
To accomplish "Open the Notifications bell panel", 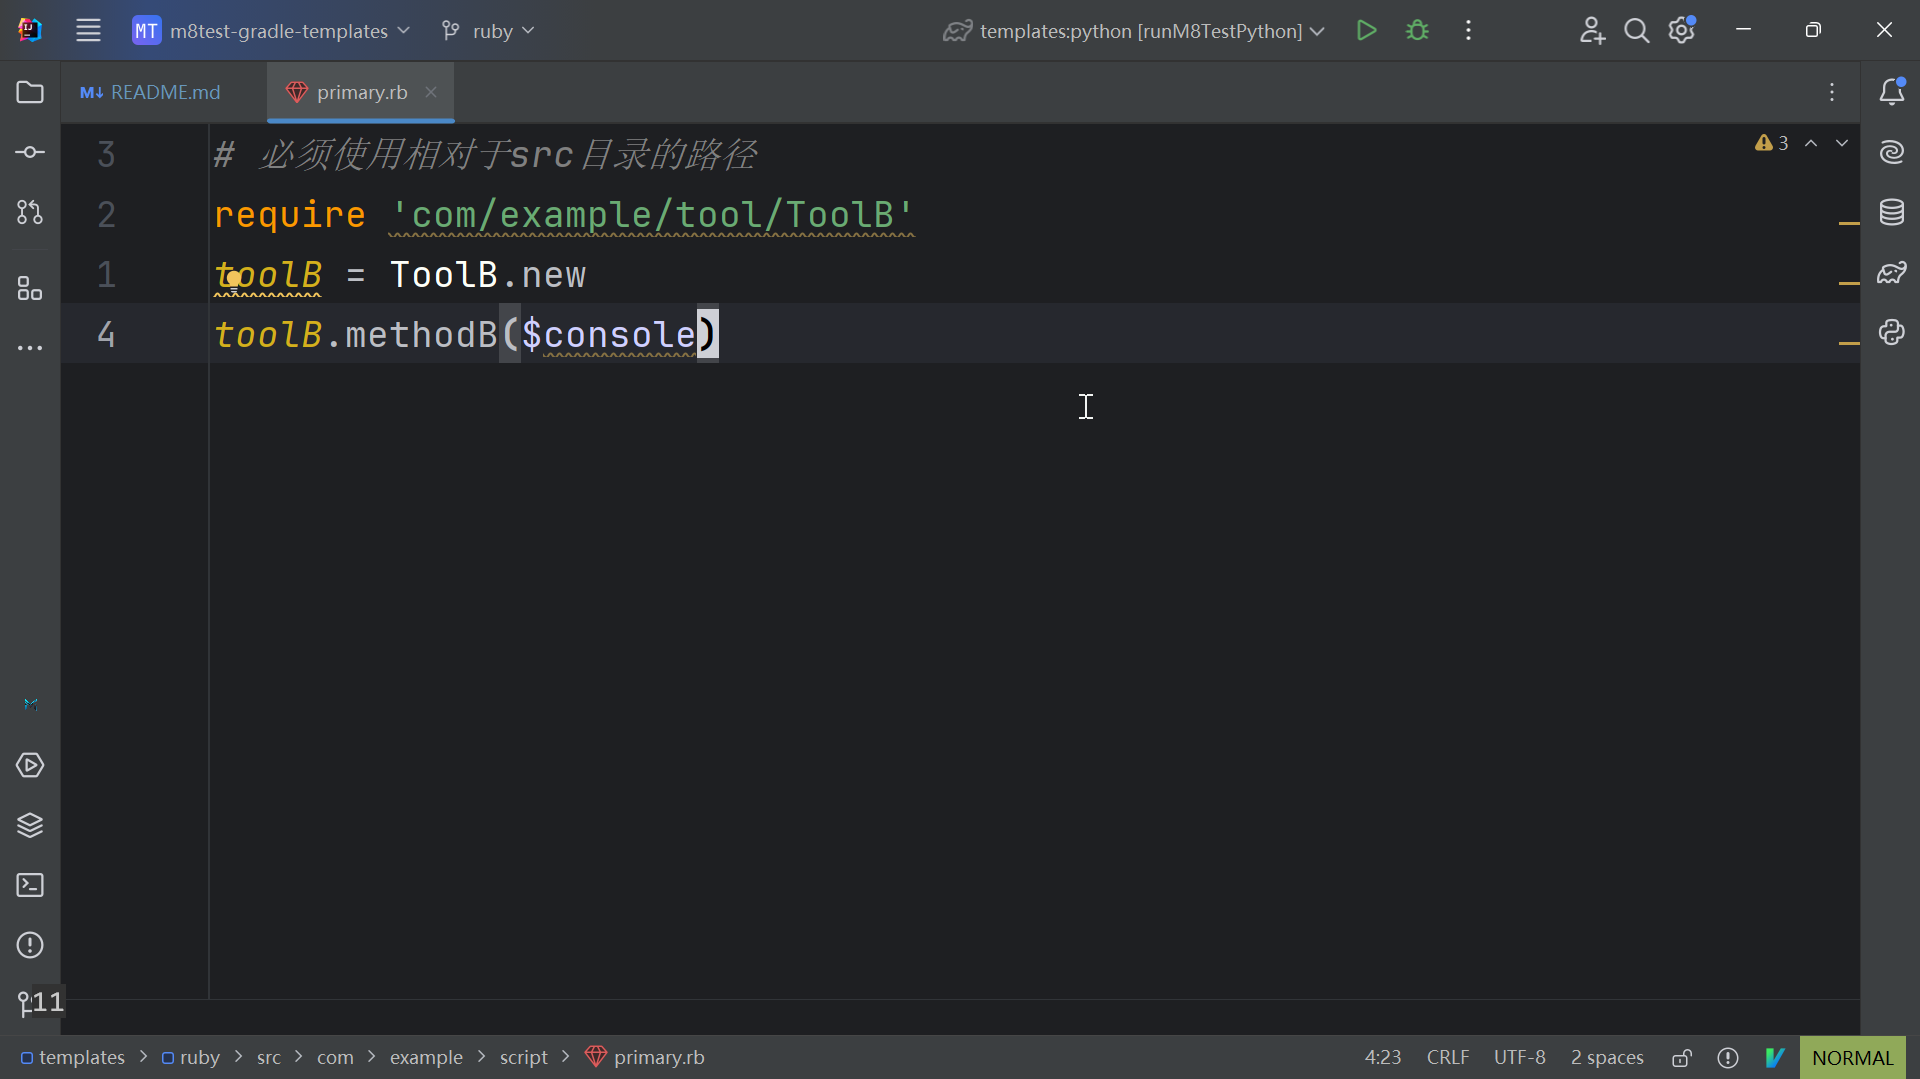I will click(1891, 92).
